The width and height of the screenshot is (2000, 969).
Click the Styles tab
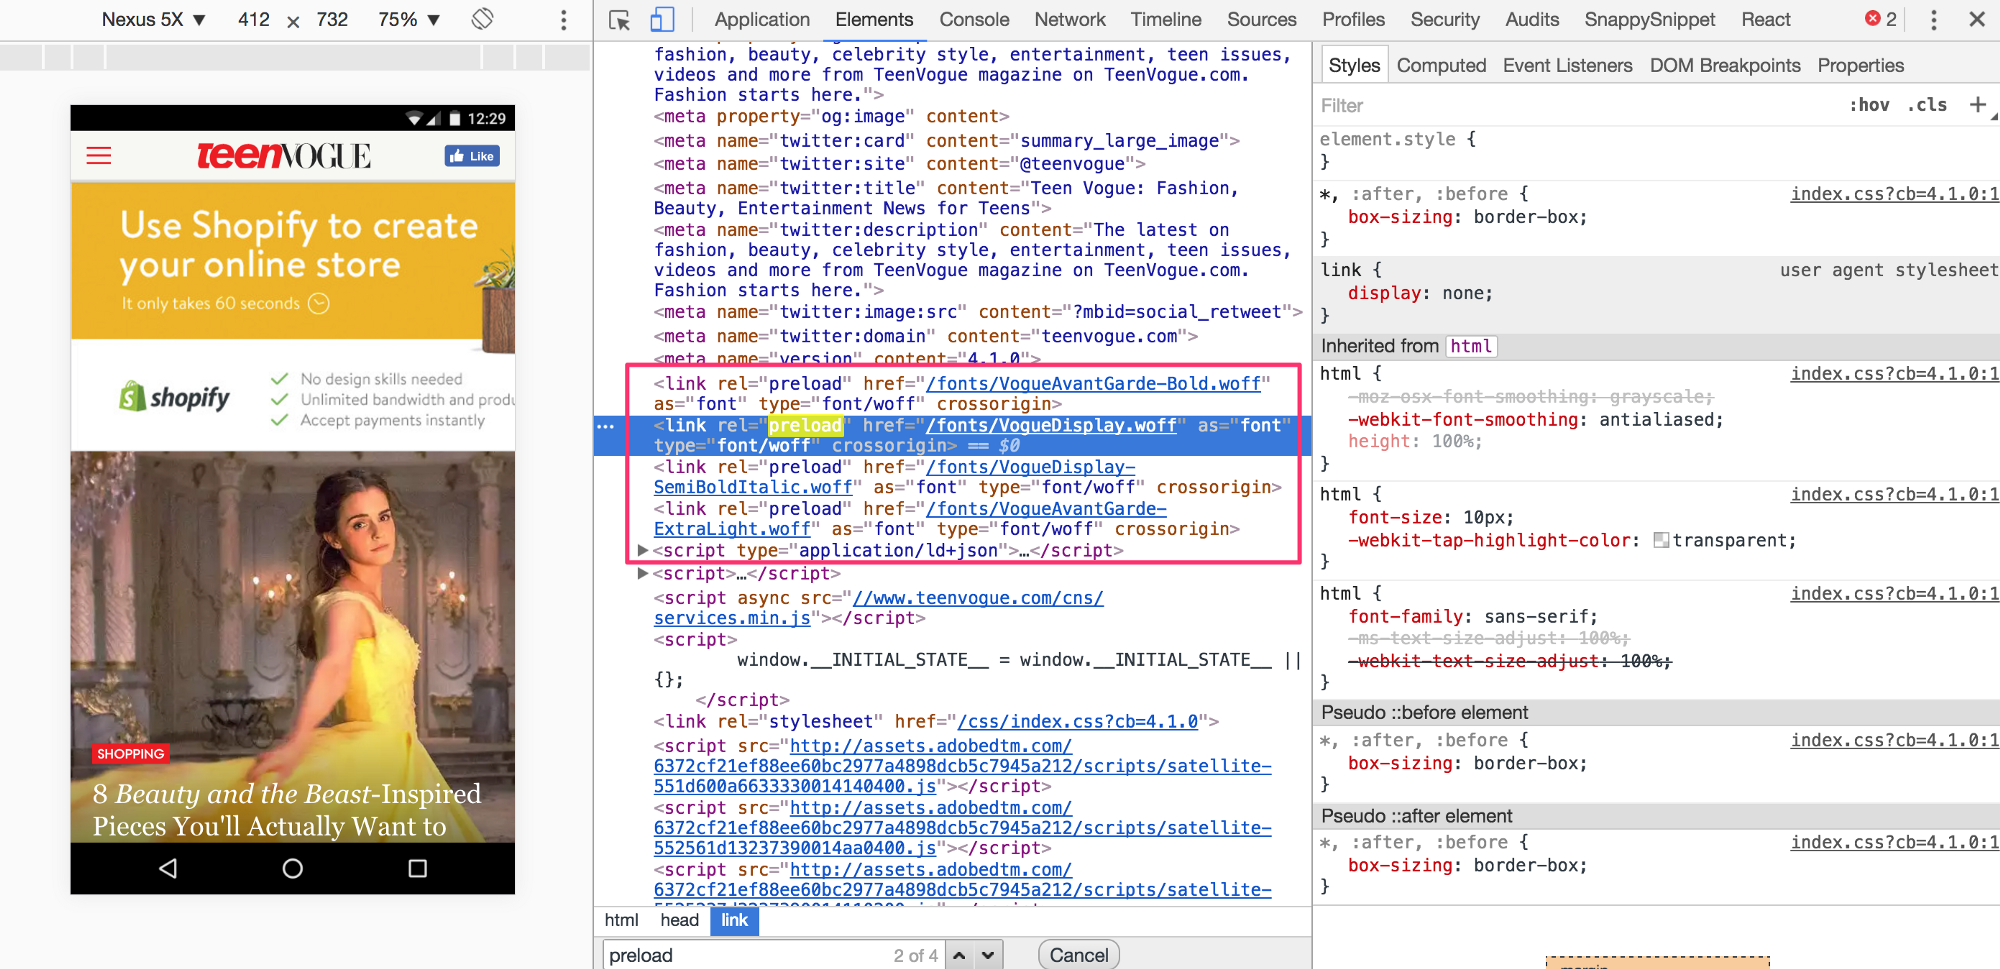1354,66
